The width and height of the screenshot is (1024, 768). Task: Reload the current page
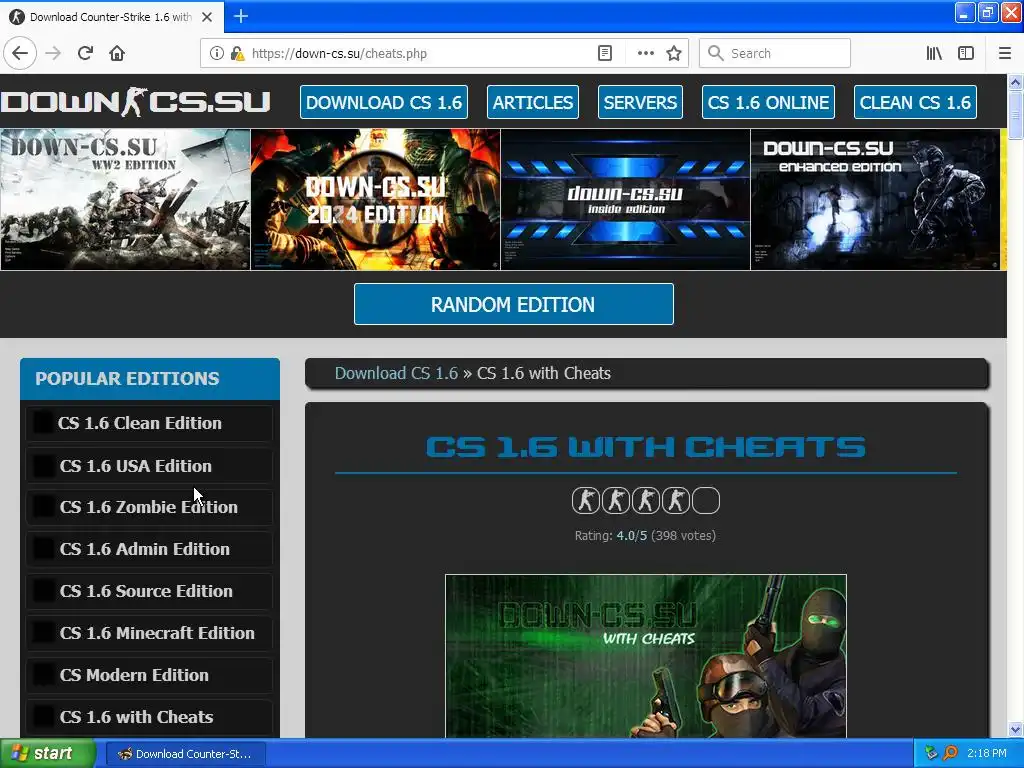[x=85, y=53]
